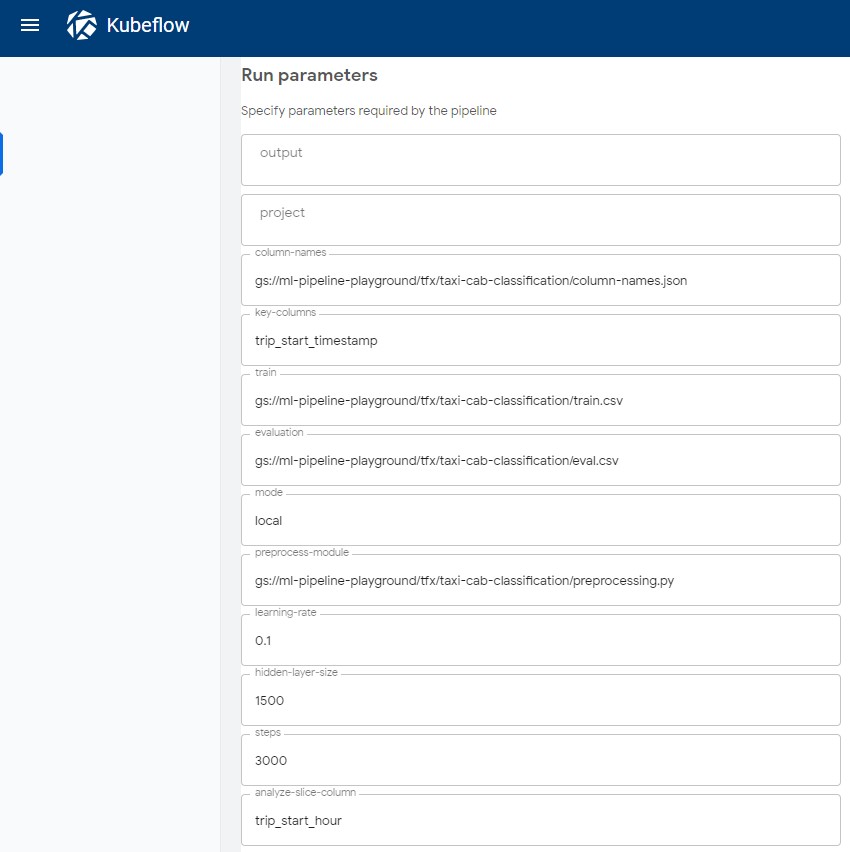Open the hamburger navigation menu
Screen dimensions: 850x852
[x=30, y=25]
